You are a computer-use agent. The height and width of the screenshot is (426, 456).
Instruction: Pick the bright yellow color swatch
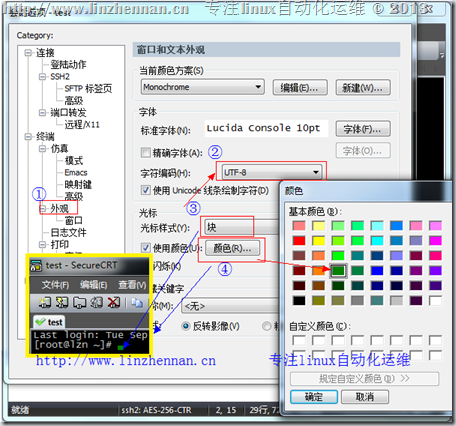319,241
